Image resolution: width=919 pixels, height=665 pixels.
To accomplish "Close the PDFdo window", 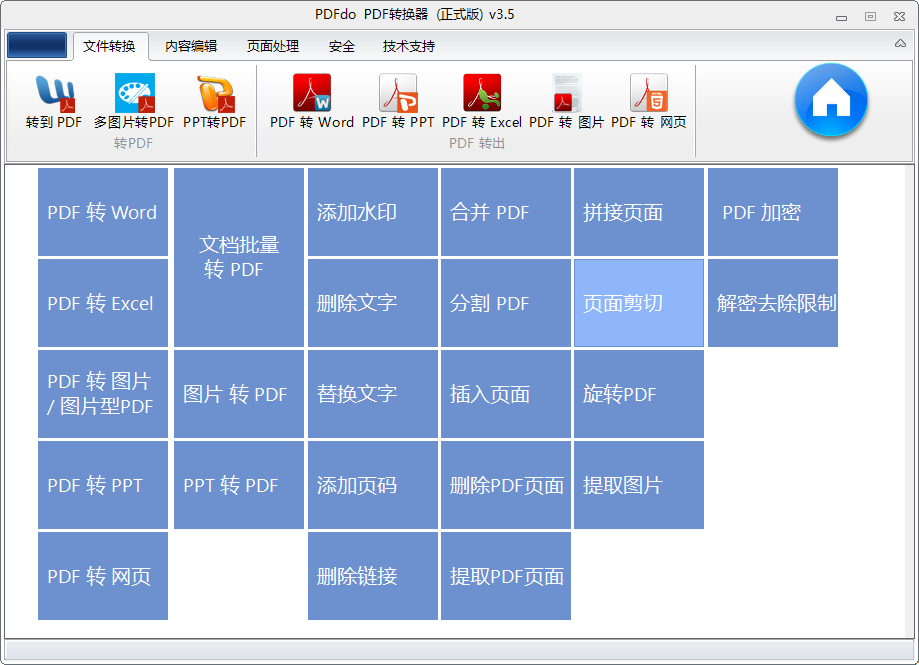I will coord(900,16).
